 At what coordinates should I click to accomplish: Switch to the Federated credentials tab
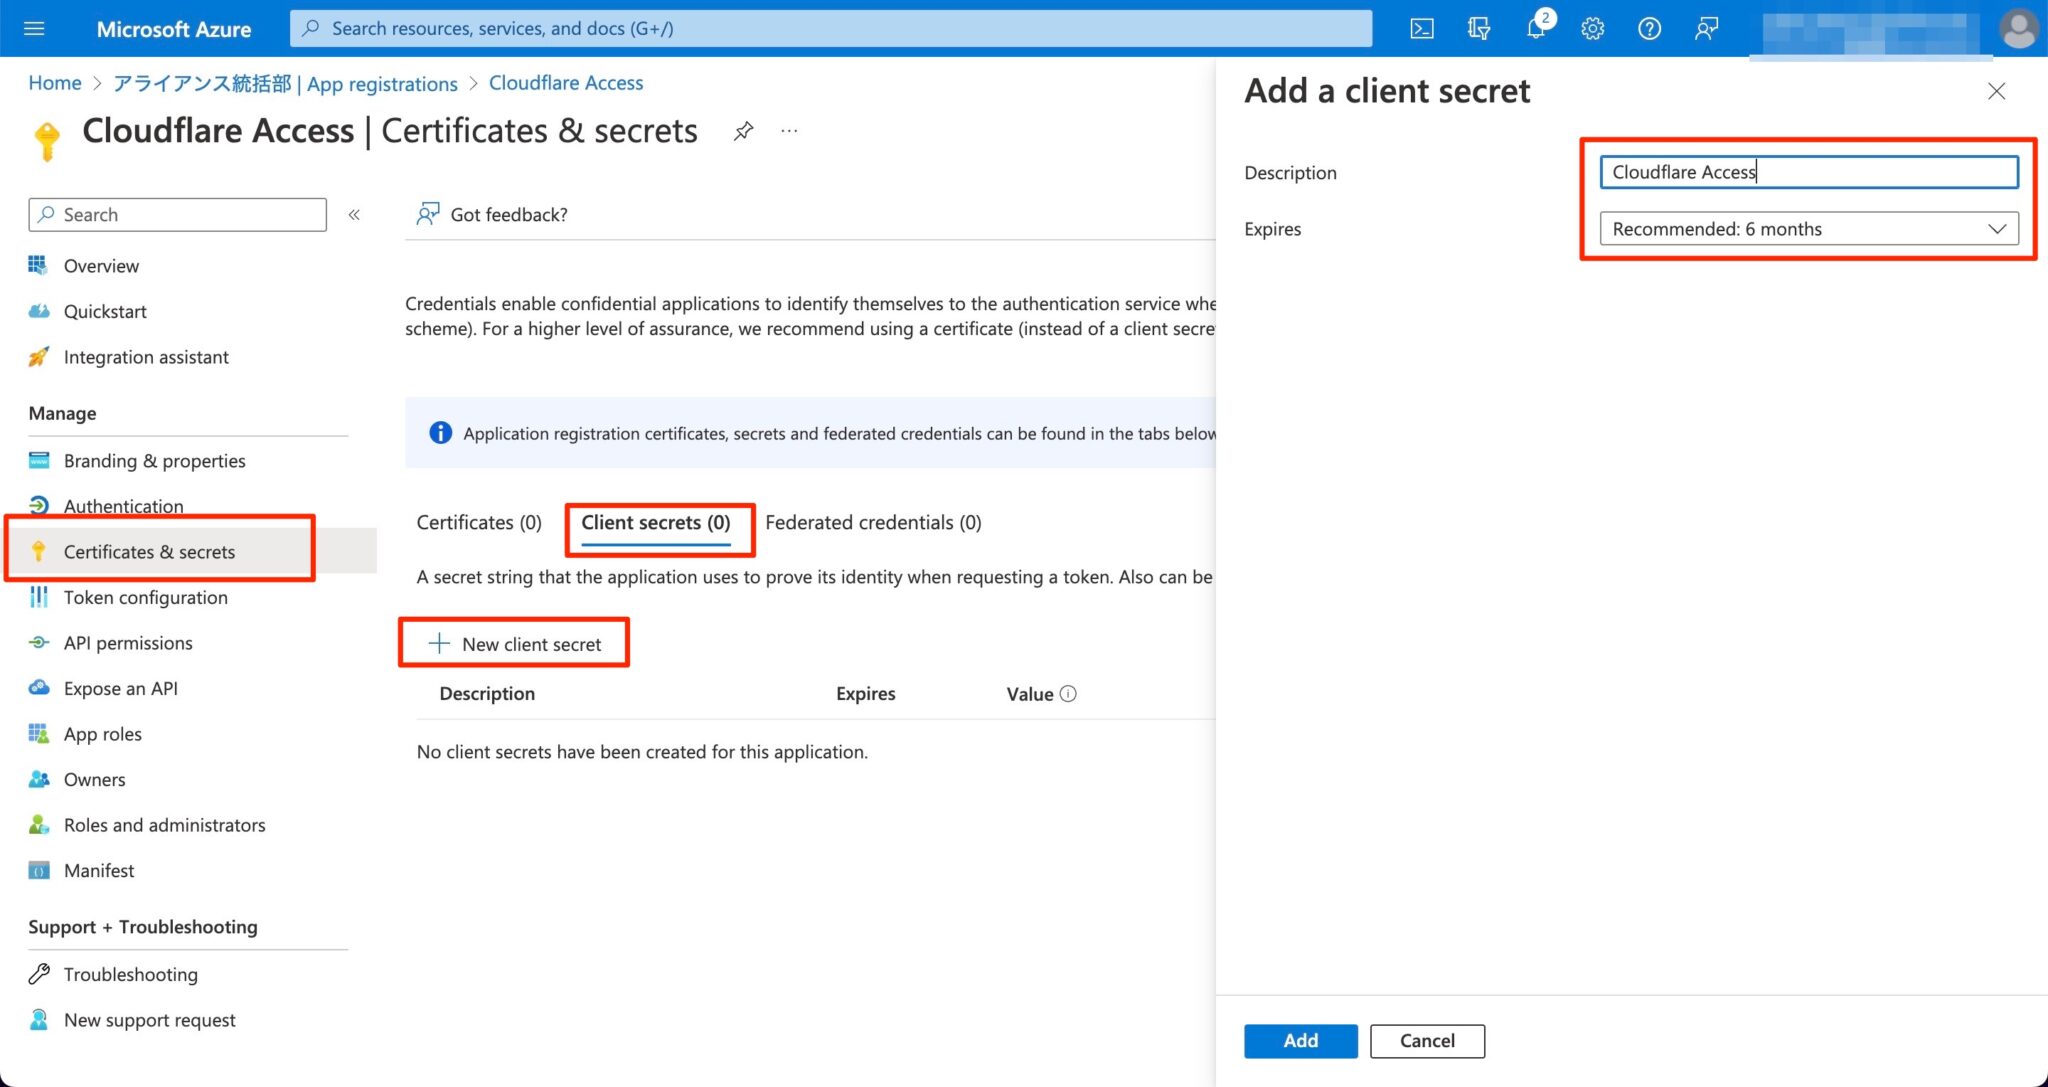click(872, 522)
